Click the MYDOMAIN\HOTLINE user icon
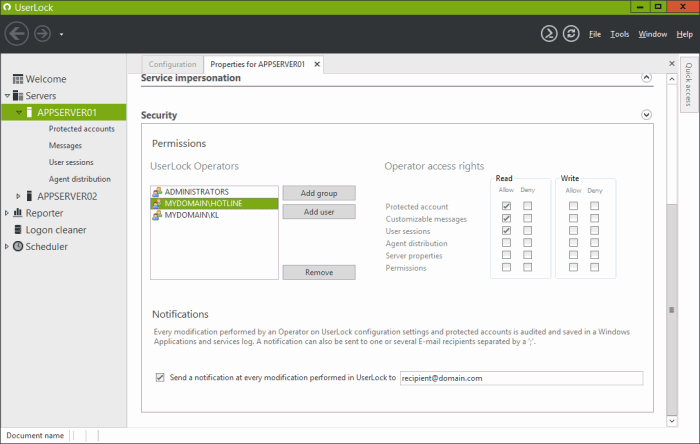 pos(157,203)
